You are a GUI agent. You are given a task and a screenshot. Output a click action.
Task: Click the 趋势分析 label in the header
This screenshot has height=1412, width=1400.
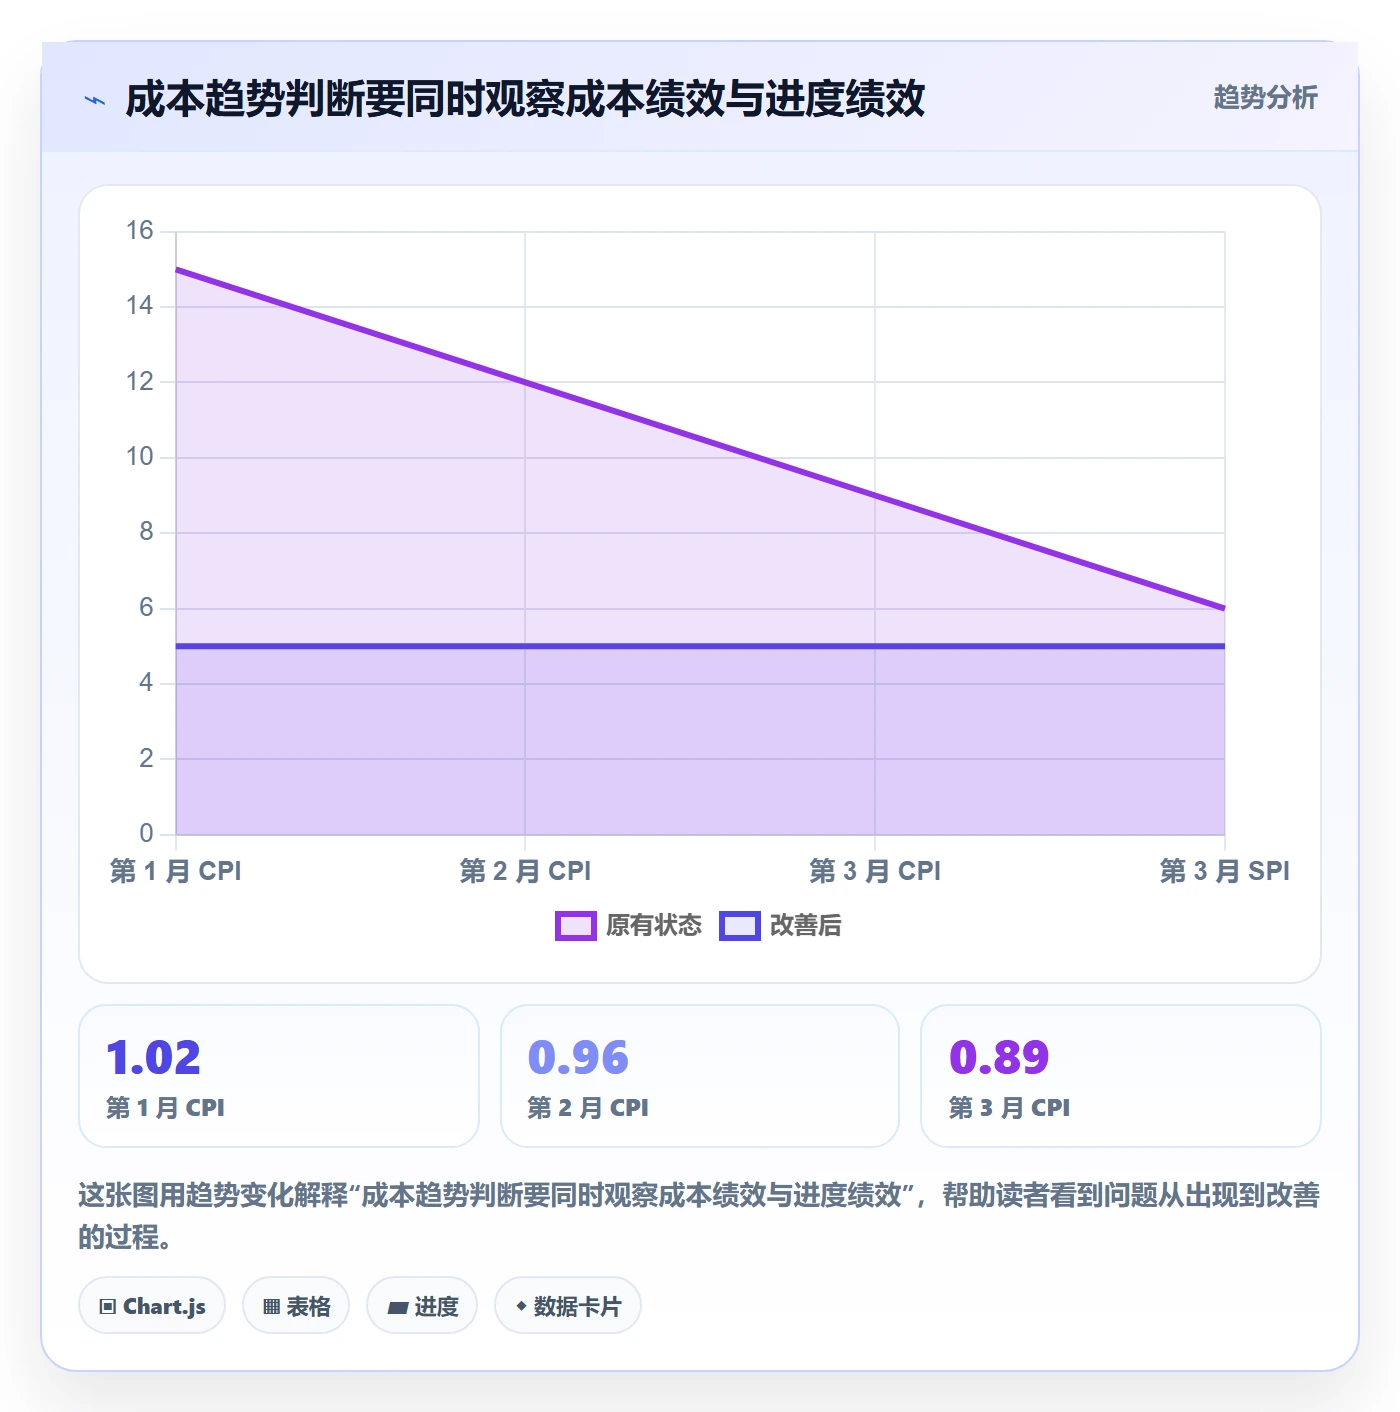(1265, 97)
